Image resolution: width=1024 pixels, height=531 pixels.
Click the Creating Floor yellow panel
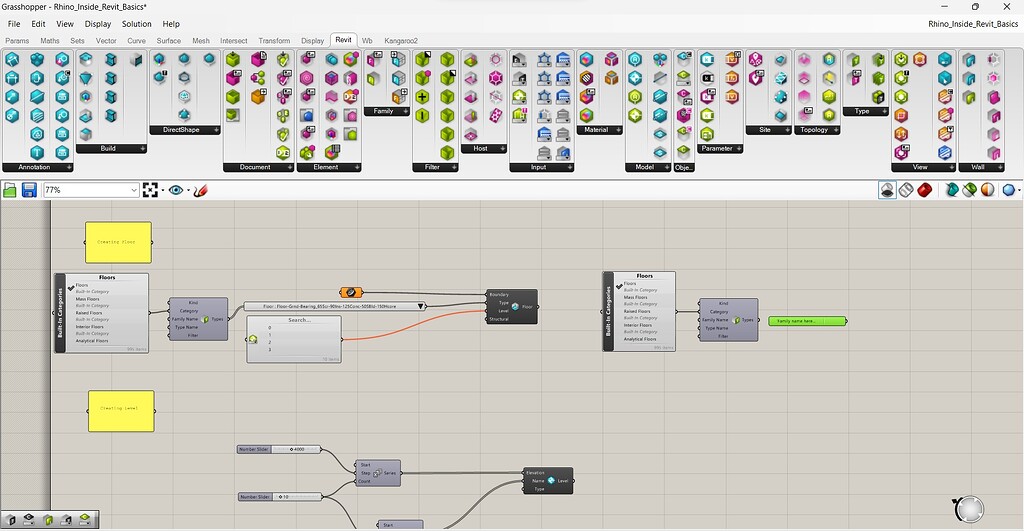point(118,242)
